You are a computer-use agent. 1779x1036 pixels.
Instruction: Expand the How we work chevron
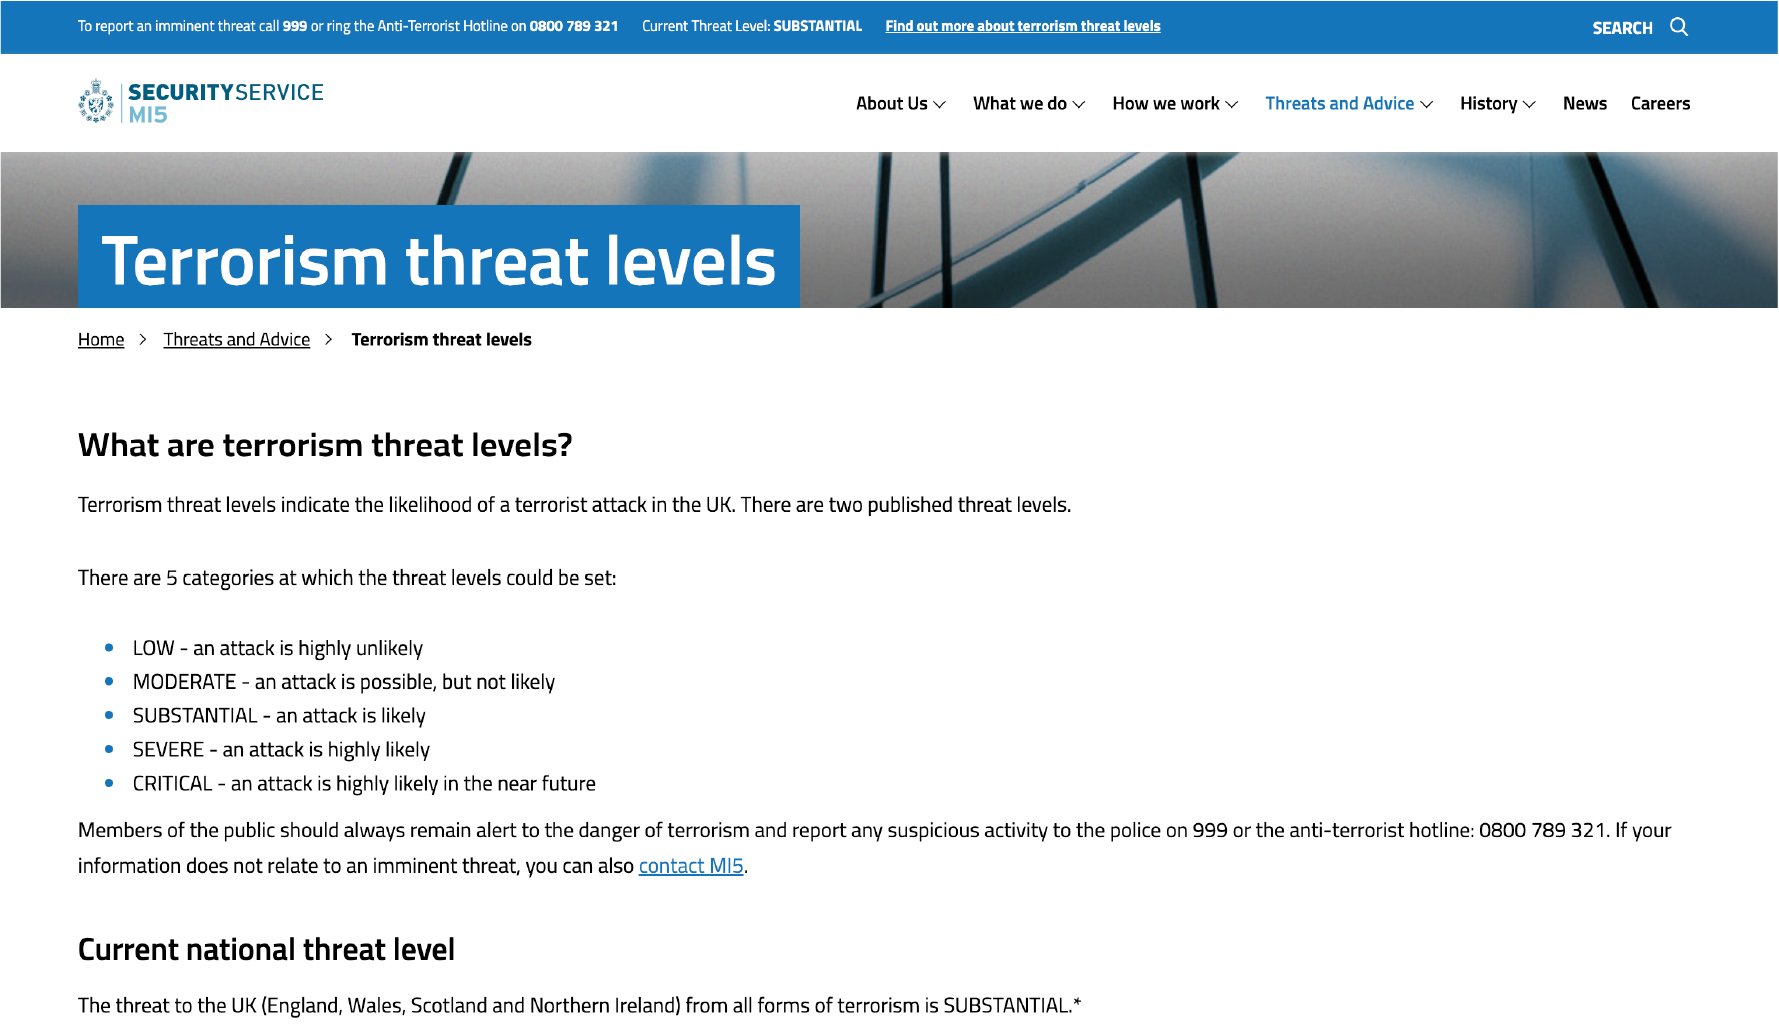(x=1232, y=104)
